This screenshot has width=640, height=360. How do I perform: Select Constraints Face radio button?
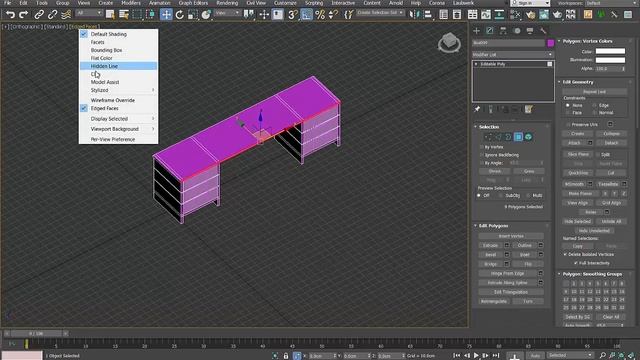[567, 113]
